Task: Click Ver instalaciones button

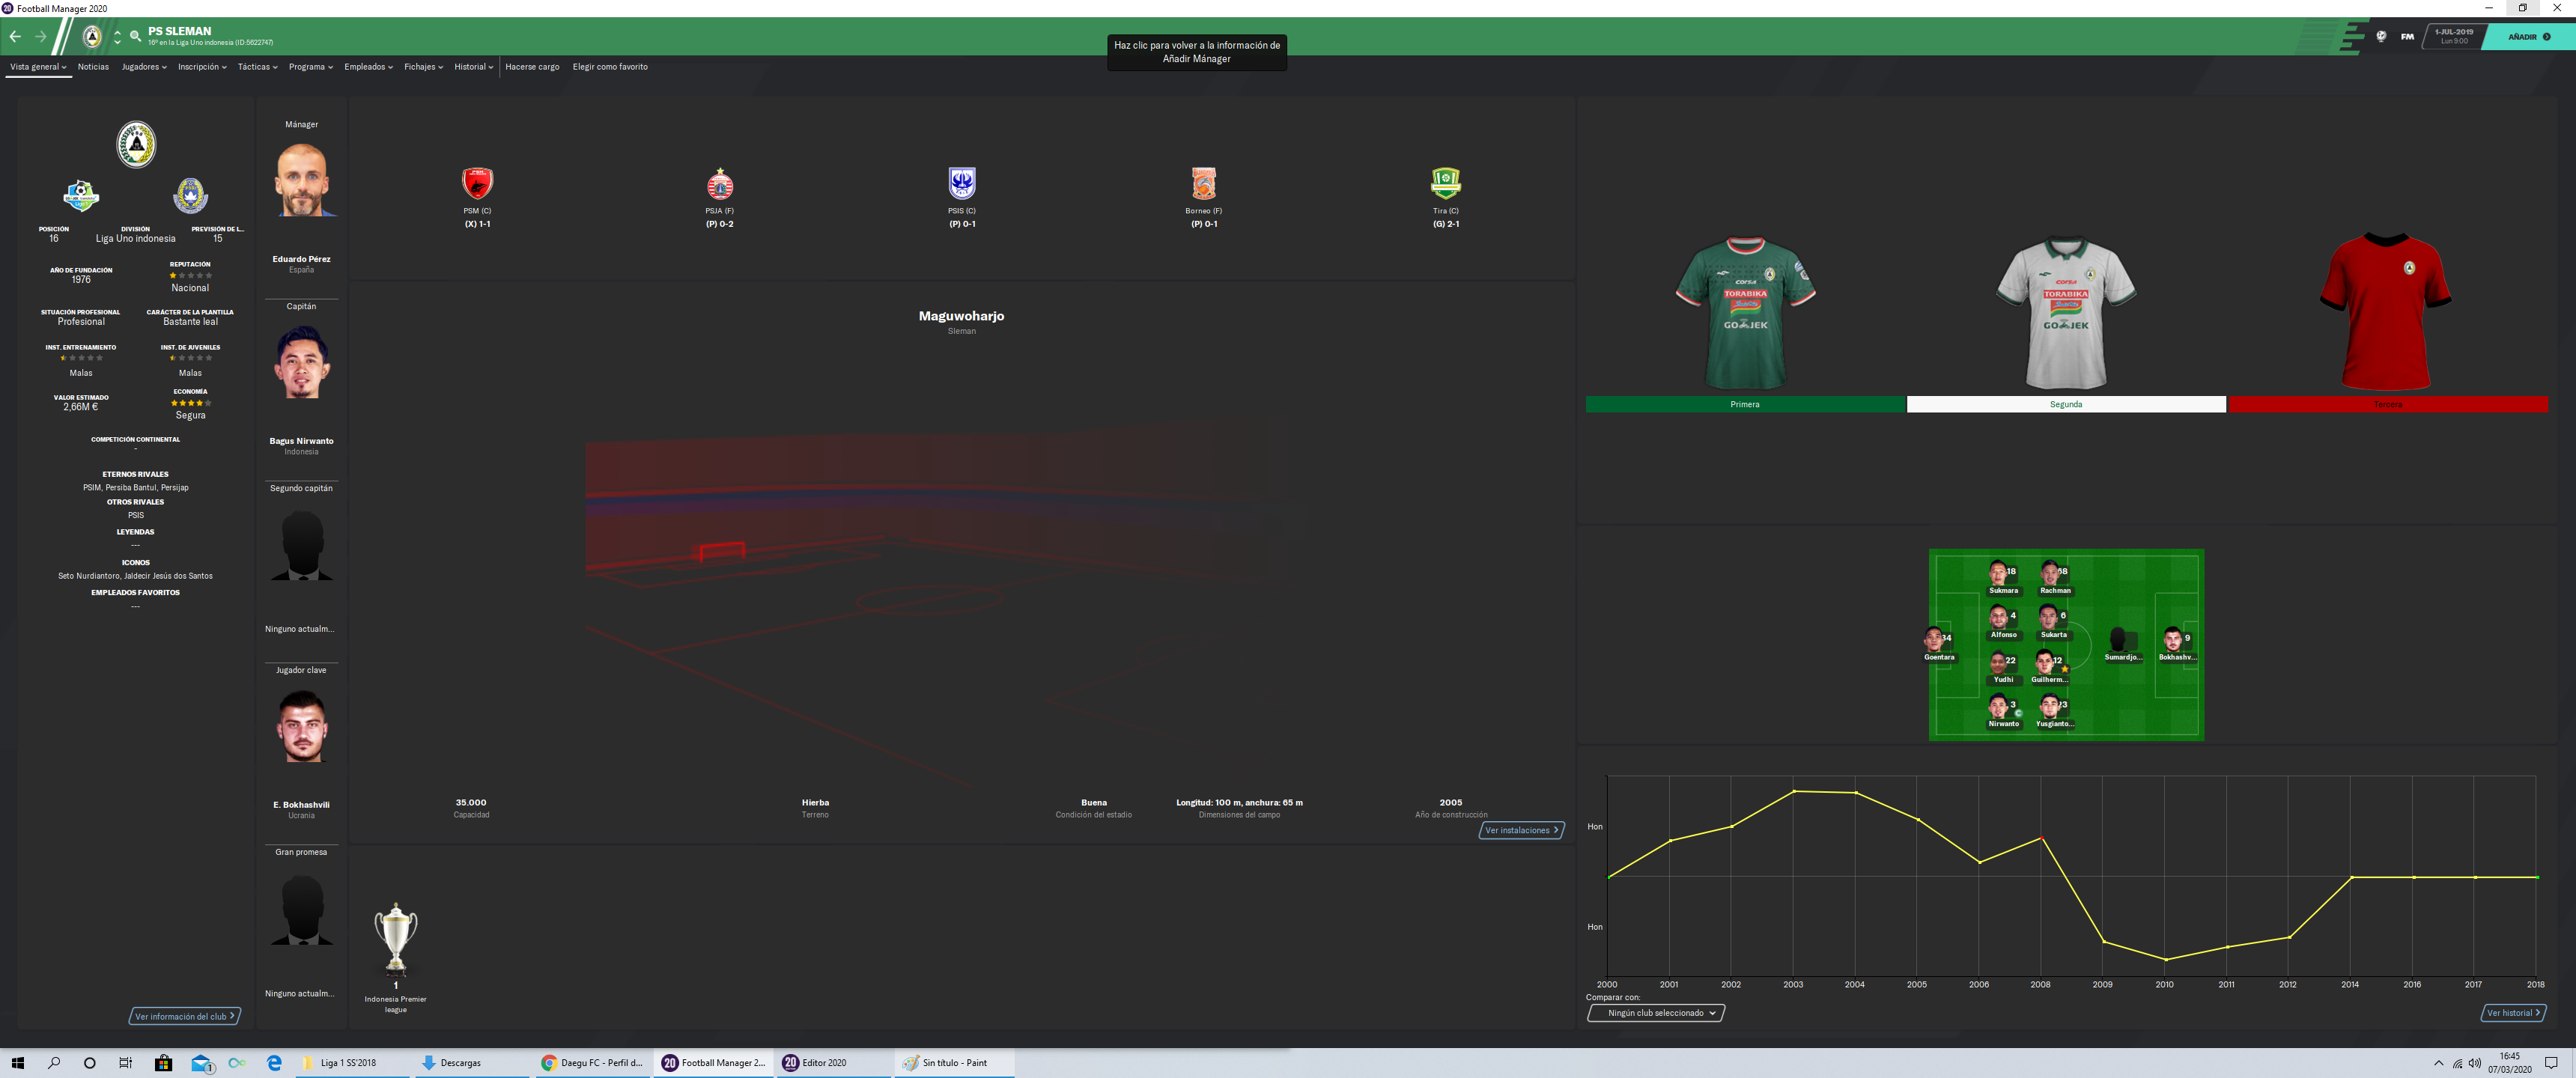Action: tap(1521, 830)
